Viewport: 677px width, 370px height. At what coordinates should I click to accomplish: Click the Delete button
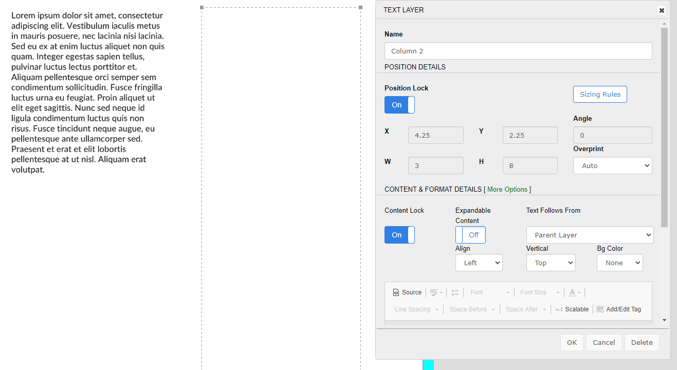pyautogui.click(x=642, y=342)
